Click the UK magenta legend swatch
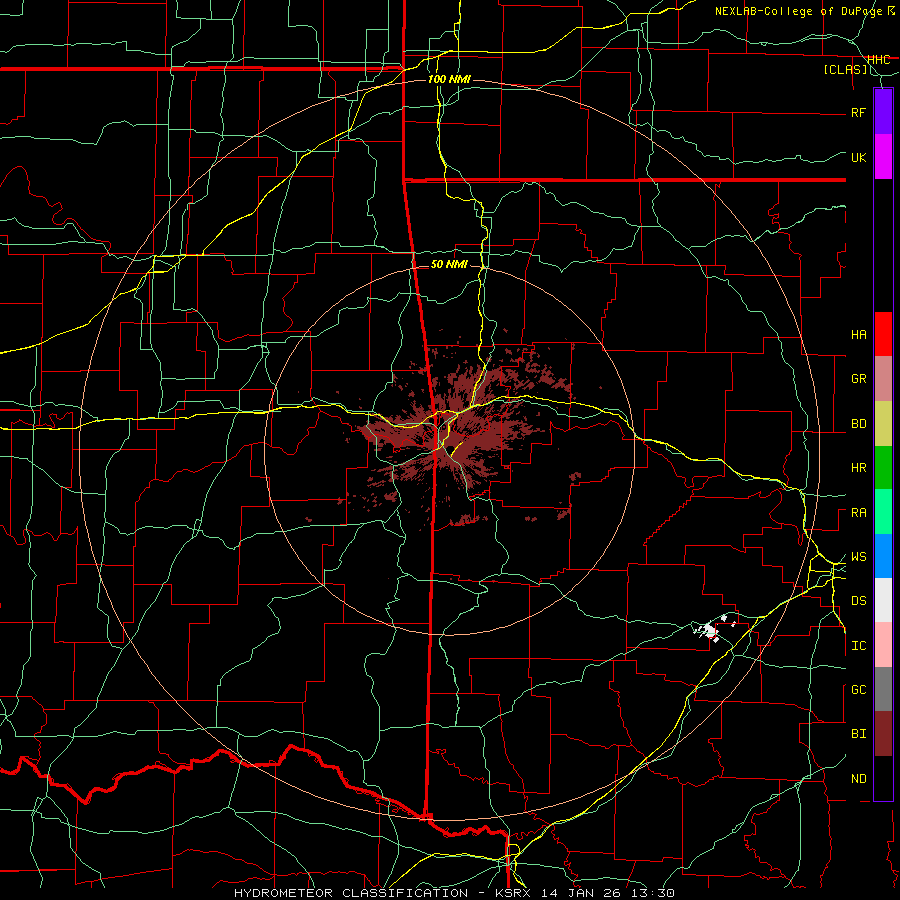 point(883,157)
